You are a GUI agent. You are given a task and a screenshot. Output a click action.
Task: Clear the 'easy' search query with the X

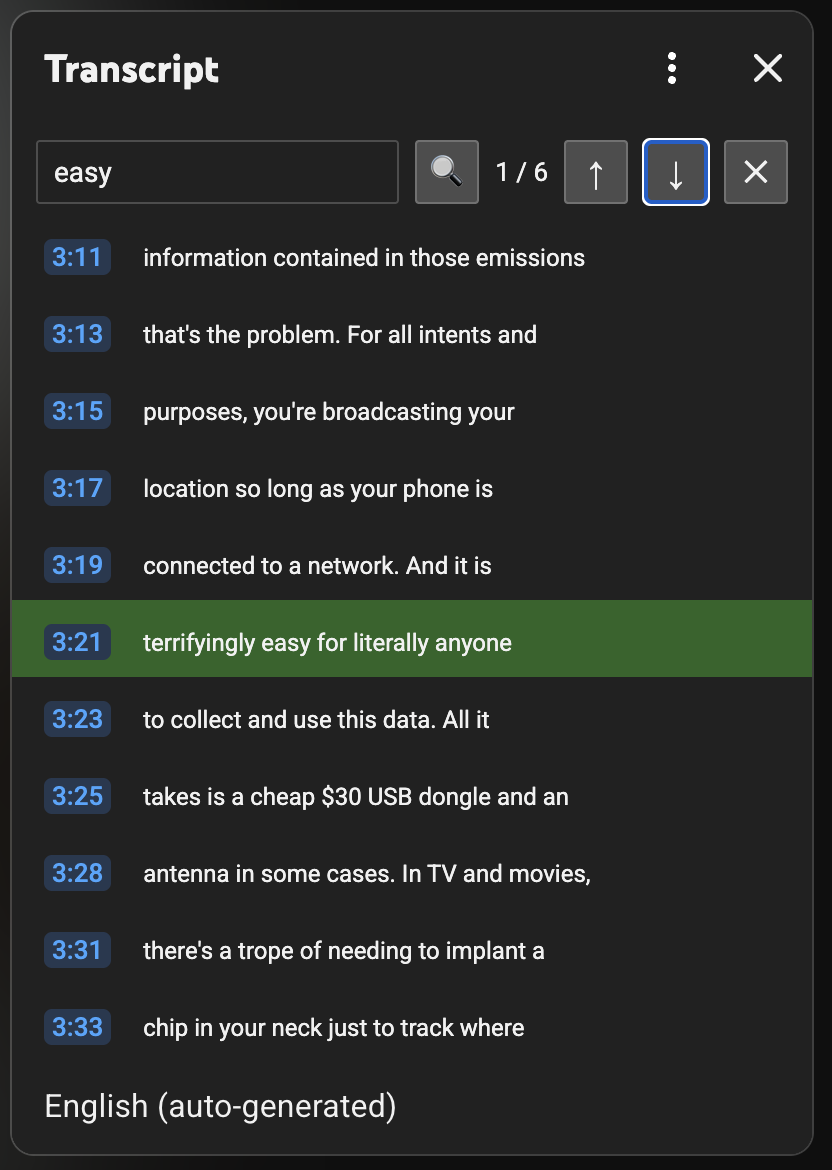tap(755, 171)
